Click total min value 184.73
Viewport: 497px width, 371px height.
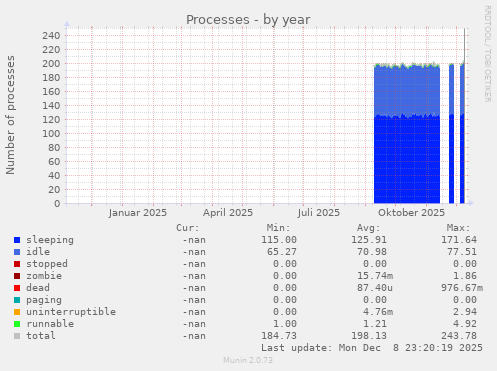279,336
